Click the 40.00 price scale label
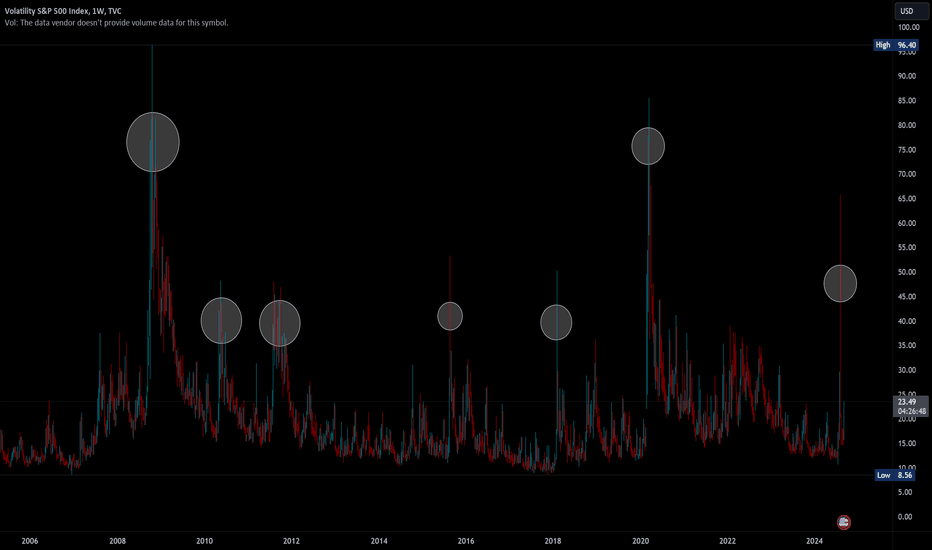This screenshot has height=550, width=932. click(907, 321)
